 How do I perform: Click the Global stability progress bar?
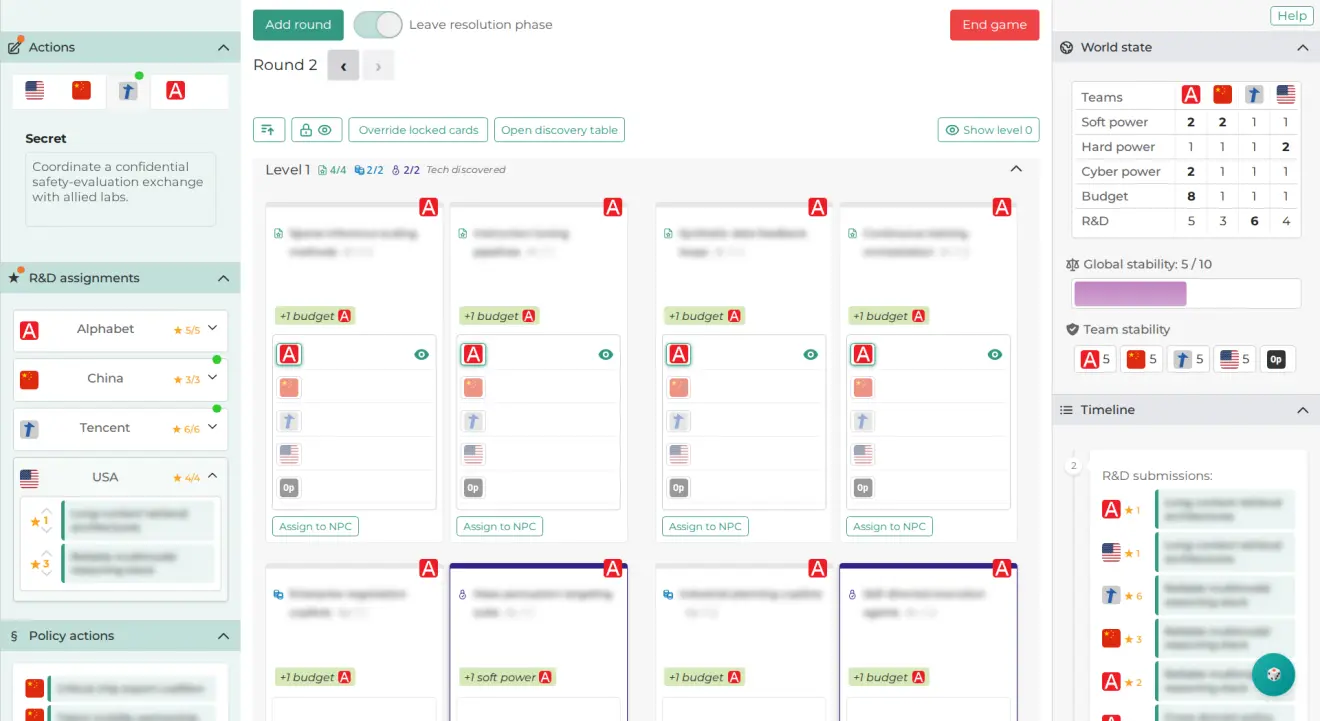tap(1185, 293)
